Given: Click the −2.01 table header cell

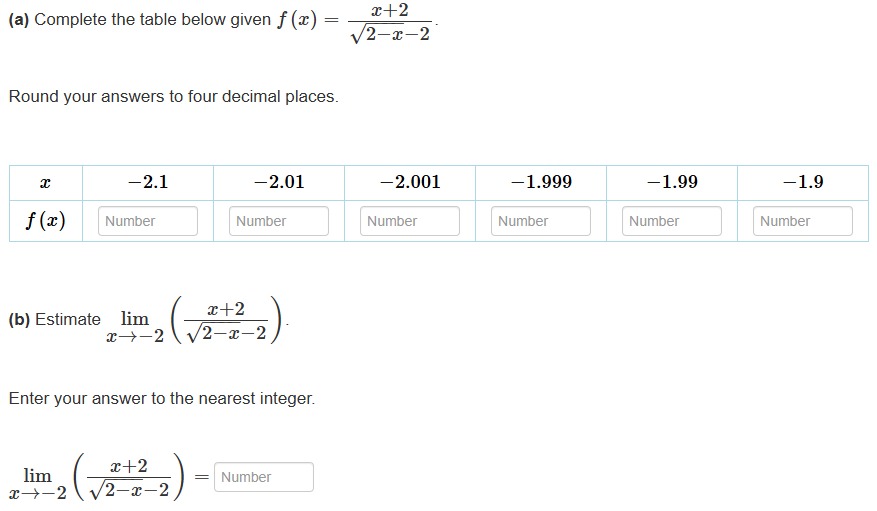Looking at the screenshot, I should [x=279, y=183].
